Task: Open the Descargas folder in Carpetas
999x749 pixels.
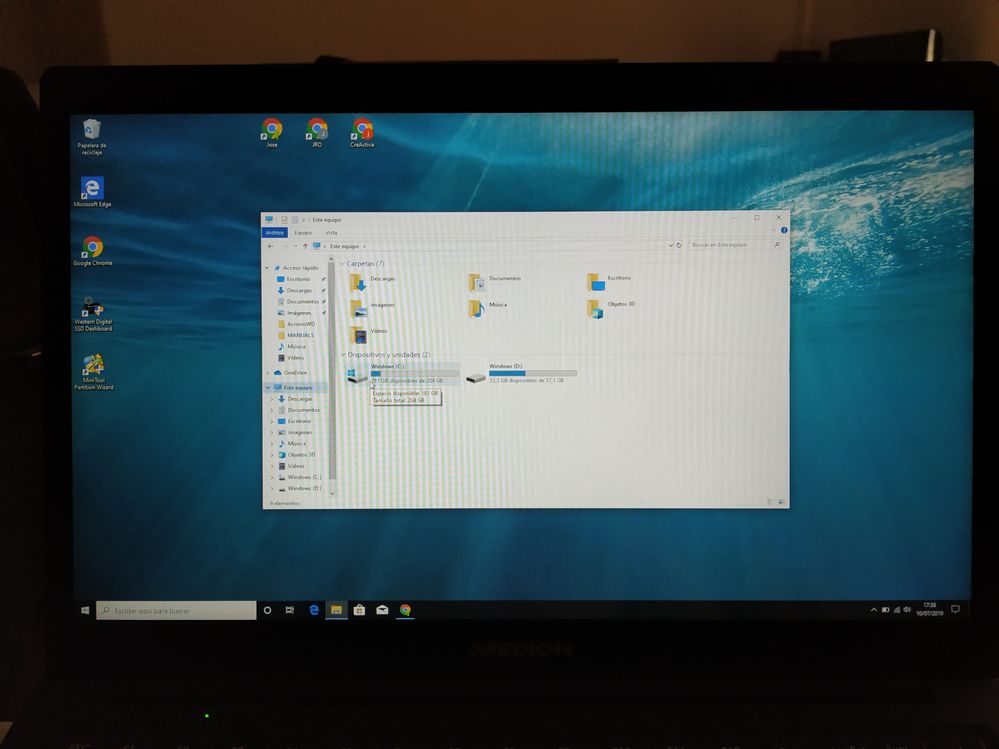Action: coord(359,282)
